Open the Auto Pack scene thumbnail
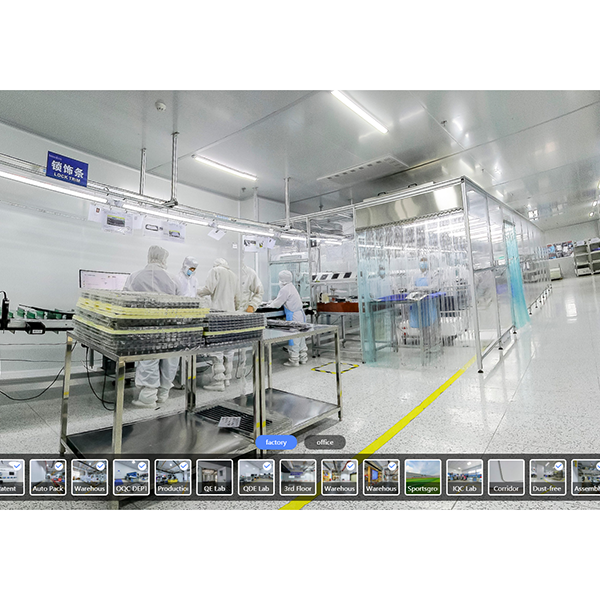600x600 pixels. (x=48, y=477)
